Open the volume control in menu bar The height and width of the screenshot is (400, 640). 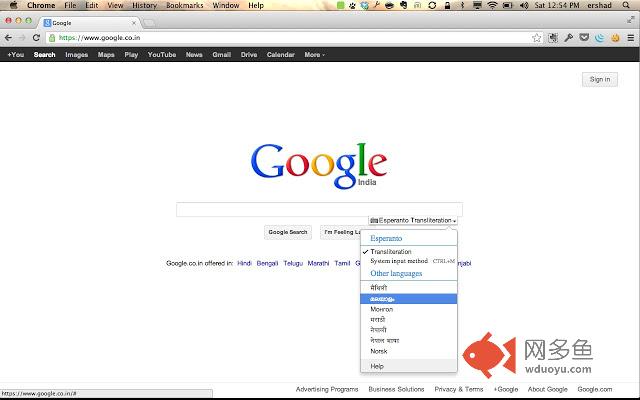pos(524,5)
